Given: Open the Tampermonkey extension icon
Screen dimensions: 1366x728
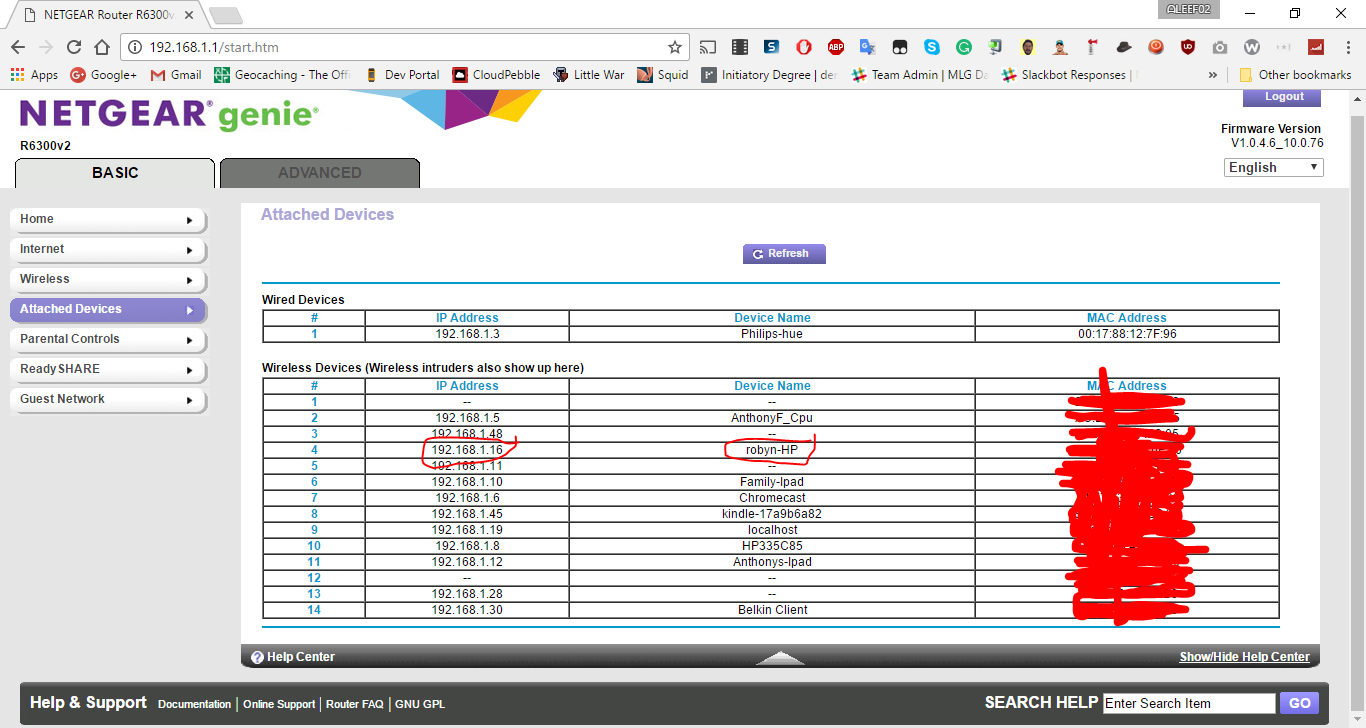Looking at the screenshot, I should [900, 47].
